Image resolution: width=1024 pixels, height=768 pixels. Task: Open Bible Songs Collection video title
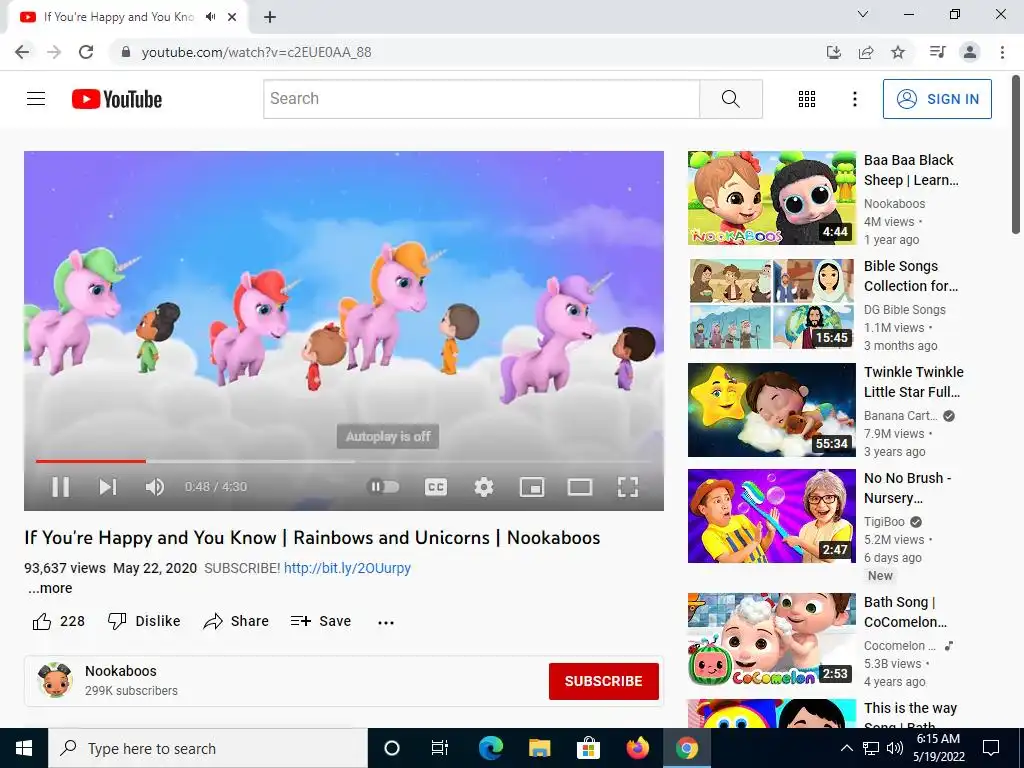point(911,276)
